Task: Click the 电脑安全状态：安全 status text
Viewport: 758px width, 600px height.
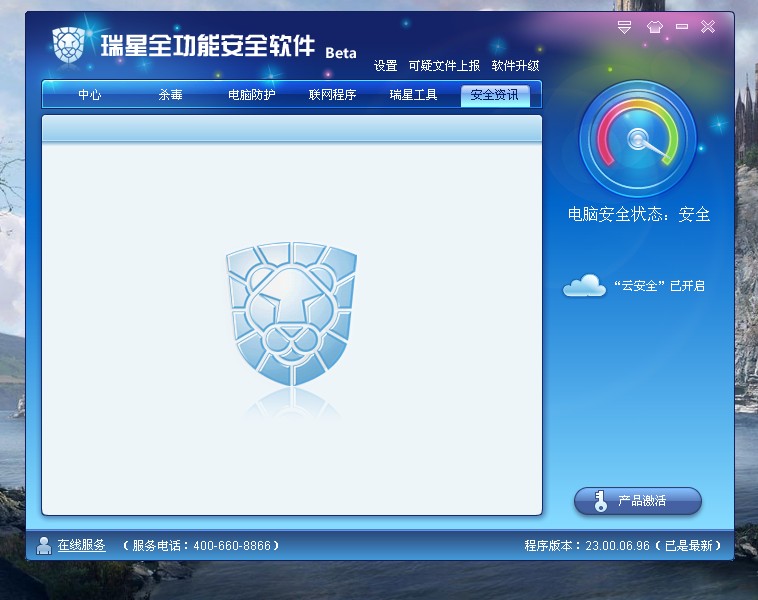Action: tap(639, 214)
